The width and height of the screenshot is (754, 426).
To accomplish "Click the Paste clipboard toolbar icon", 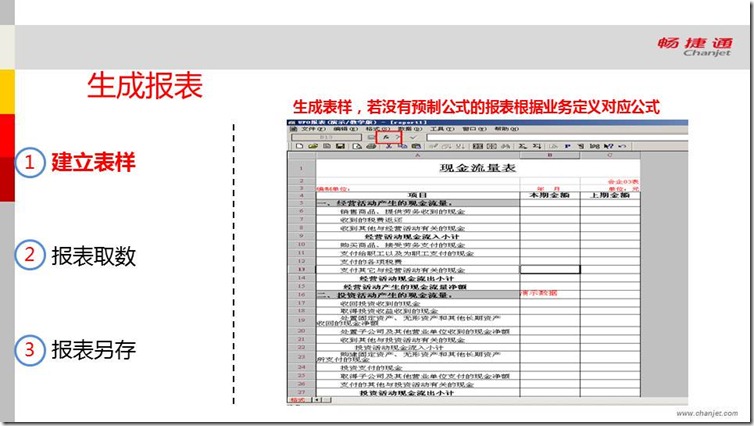I will pos(416,146).
